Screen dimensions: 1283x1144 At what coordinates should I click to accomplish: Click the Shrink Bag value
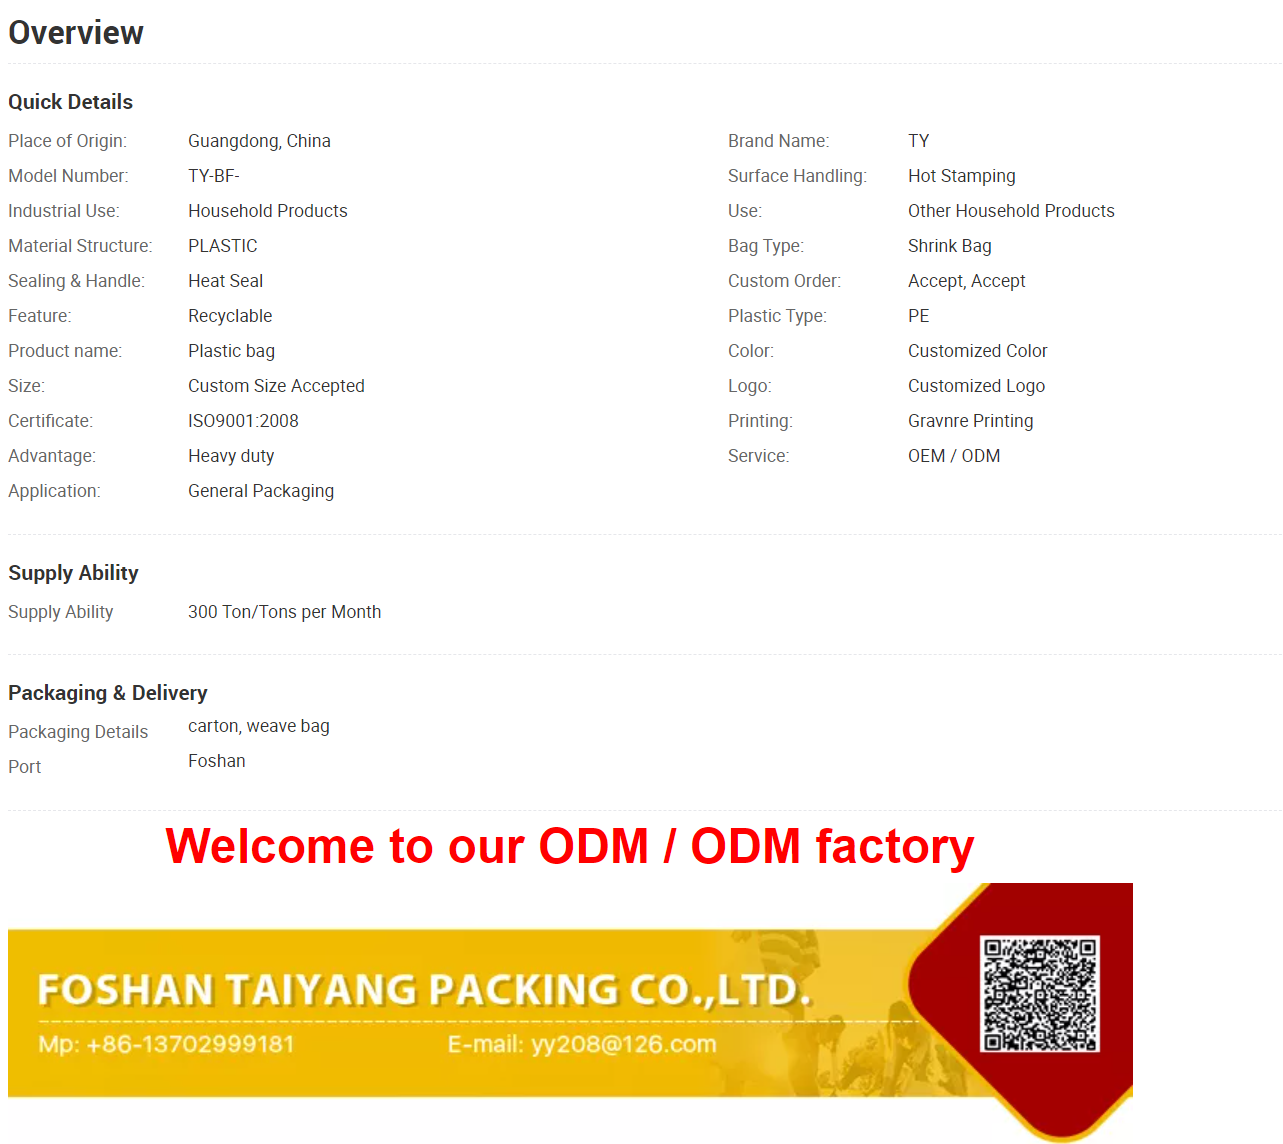pos(950,246)
